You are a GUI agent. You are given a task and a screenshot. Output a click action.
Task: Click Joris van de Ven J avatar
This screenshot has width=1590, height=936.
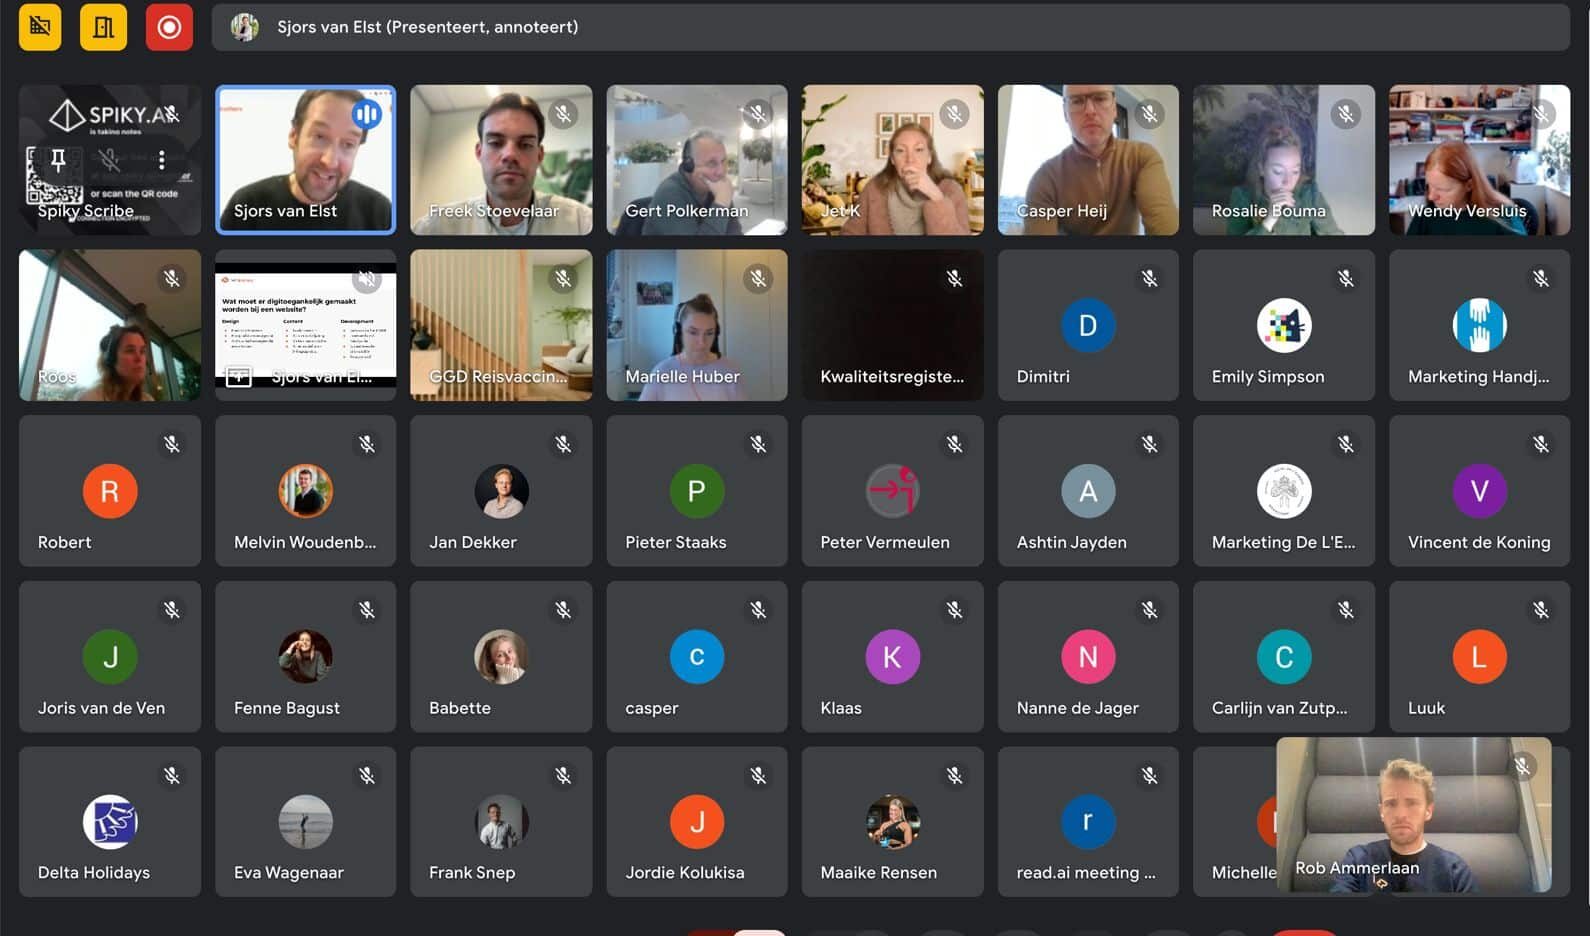coord(110,656)
